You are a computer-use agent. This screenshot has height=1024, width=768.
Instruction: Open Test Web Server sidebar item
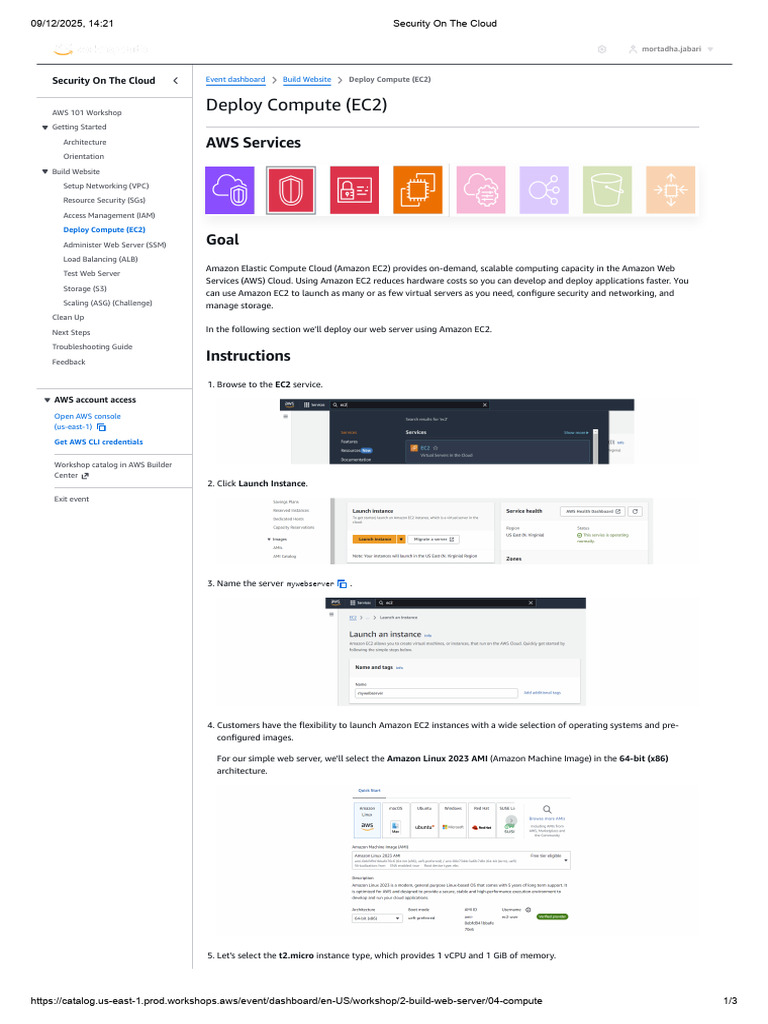click(91, 274)
